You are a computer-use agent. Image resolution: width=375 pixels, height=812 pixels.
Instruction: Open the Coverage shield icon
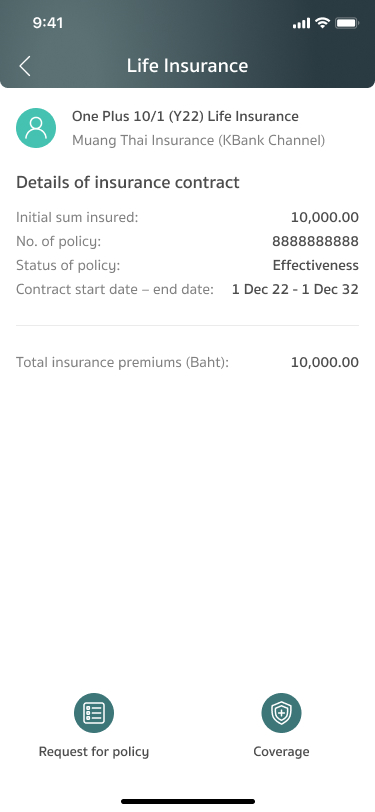pos(281,713)
